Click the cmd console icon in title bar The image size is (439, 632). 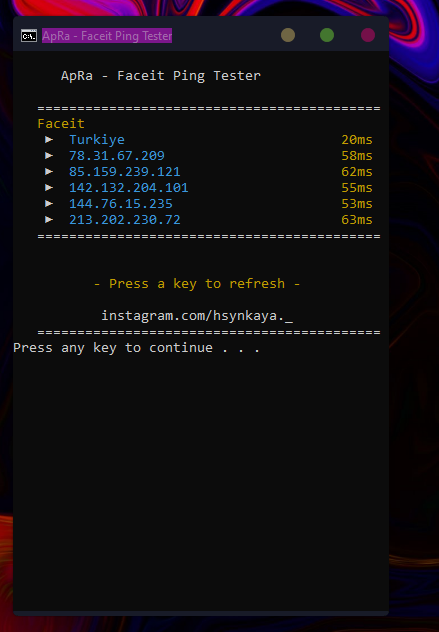29,35
